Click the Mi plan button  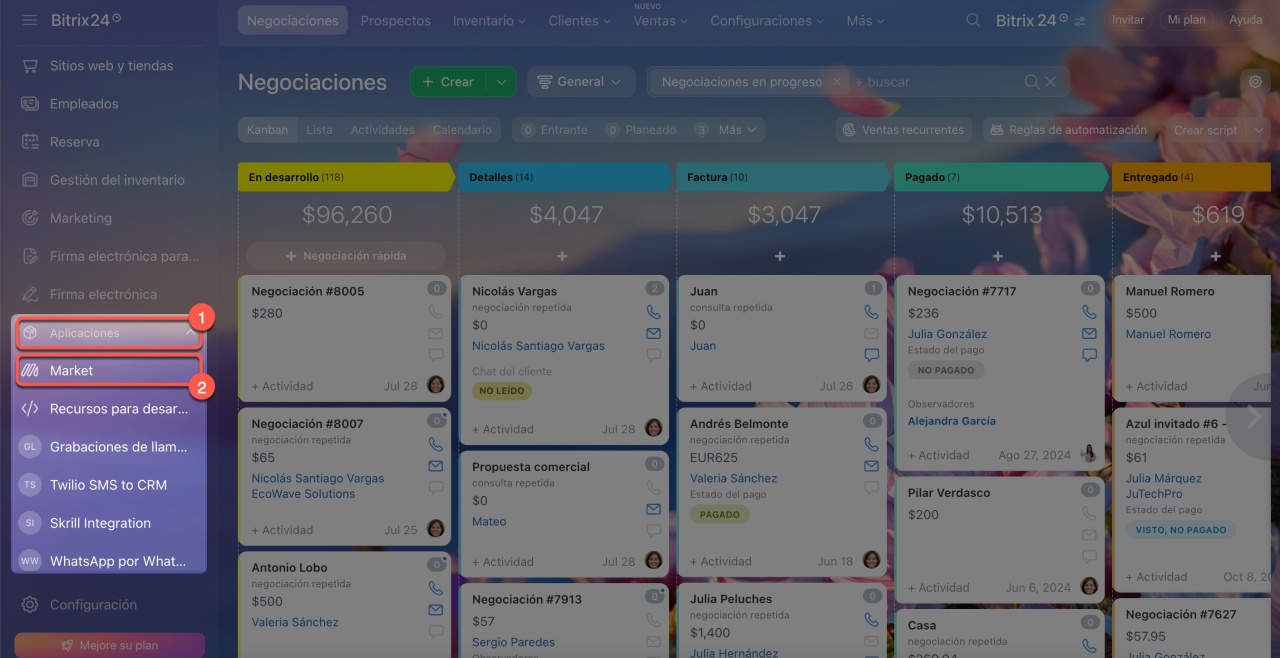pyautogui.click(x=1186, y=20)
